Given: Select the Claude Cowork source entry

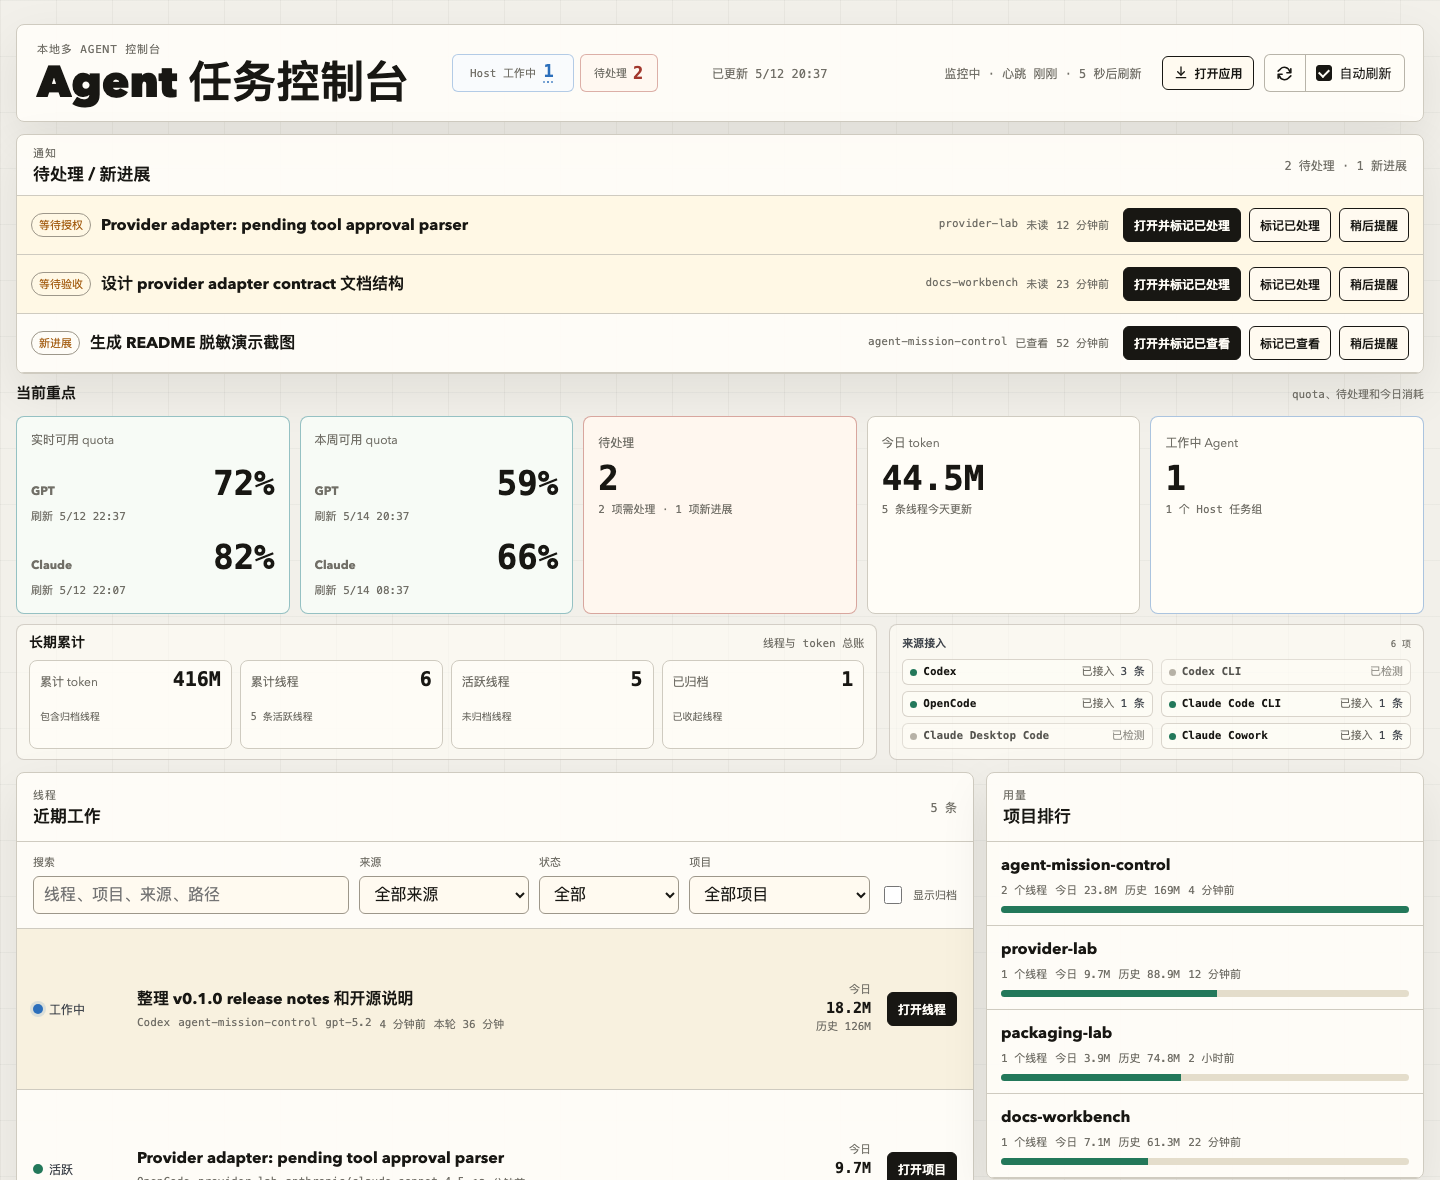Looking at the screenshot, I should click(1287, 736).
